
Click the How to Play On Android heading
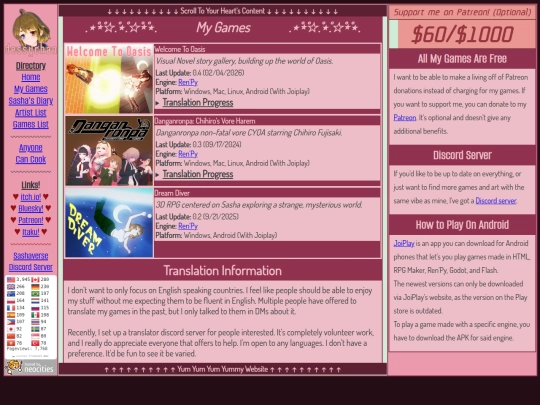pyautogui.click(x=462, y=225)
